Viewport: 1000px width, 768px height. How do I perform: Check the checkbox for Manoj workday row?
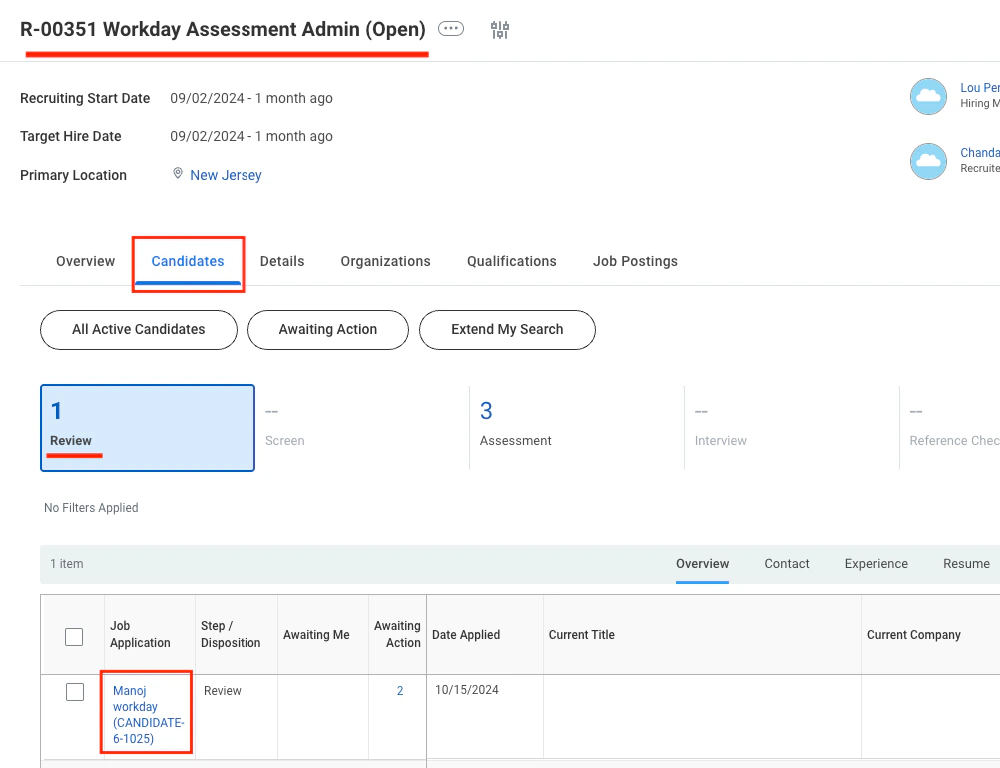(75, 692)
